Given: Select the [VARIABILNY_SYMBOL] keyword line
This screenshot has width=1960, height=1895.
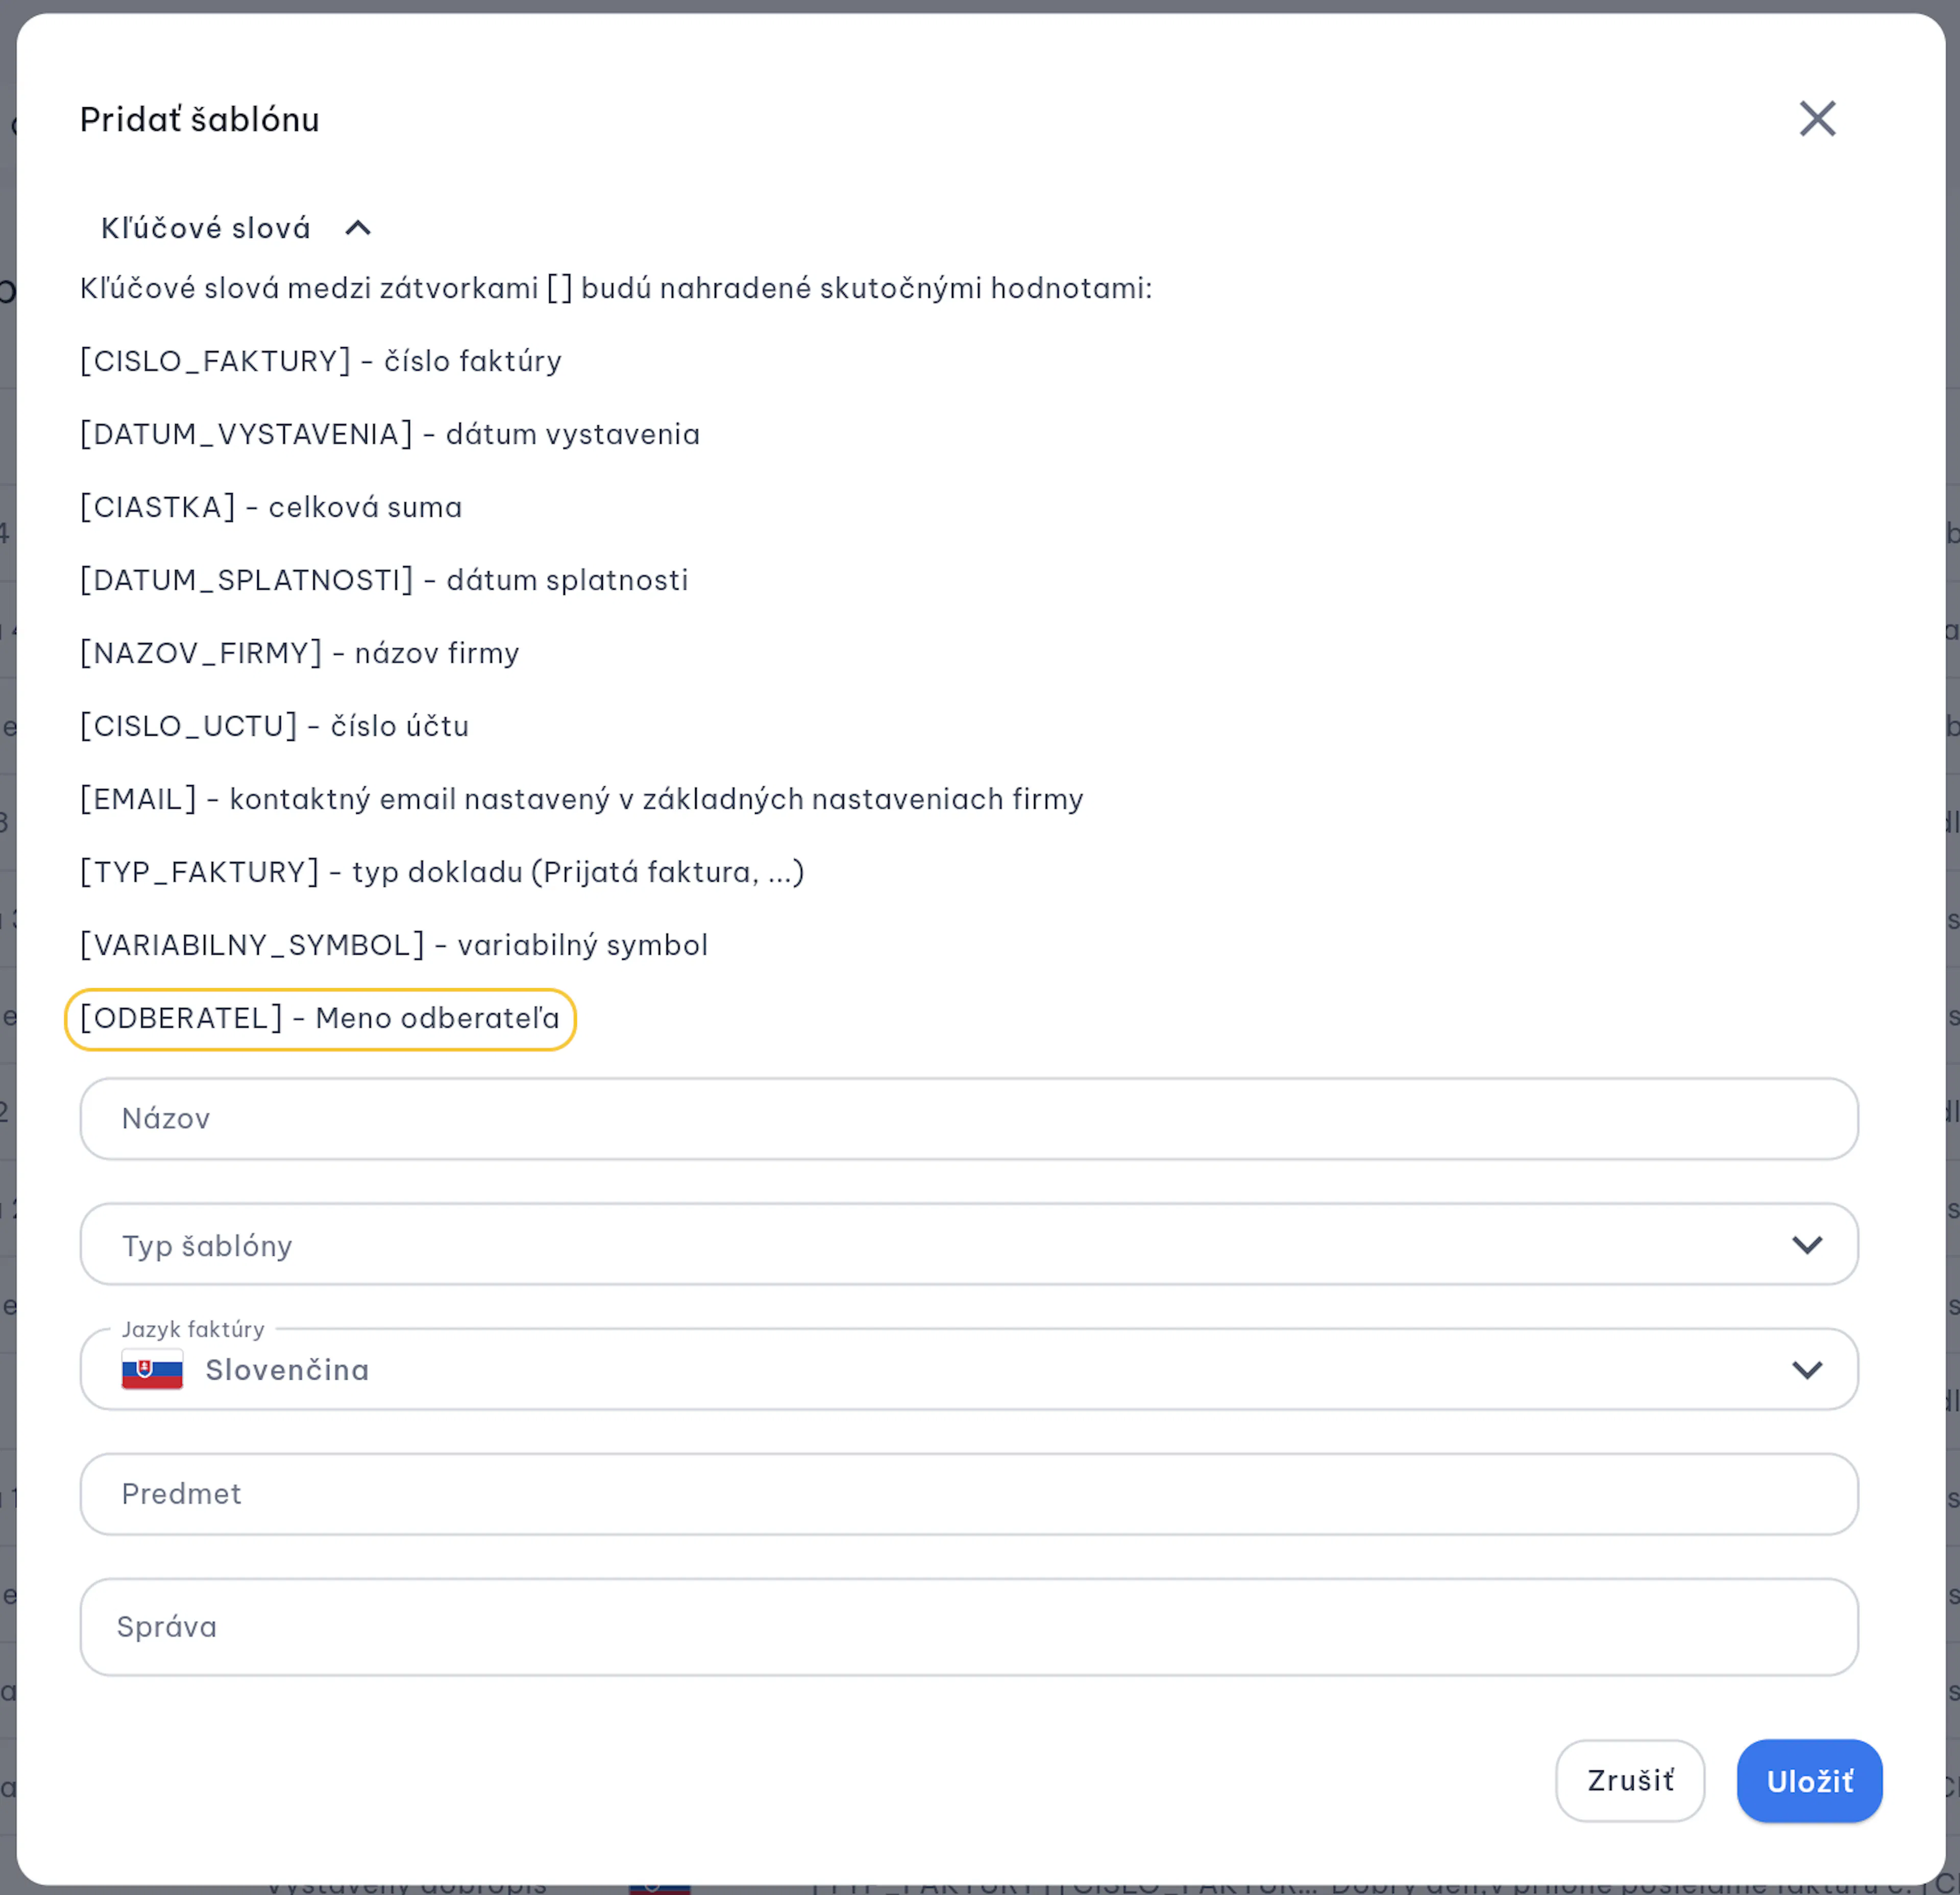Looking at the screenshot, I should pyautogui.click(x=394, y=945).
